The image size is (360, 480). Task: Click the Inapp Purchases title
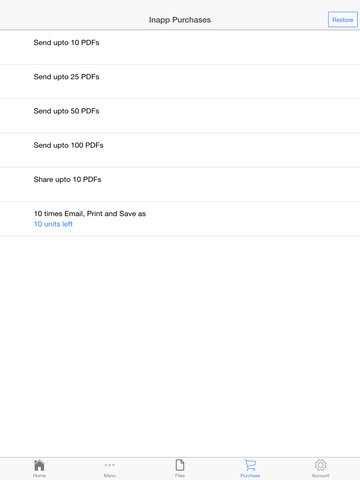[x=180, y=20]
